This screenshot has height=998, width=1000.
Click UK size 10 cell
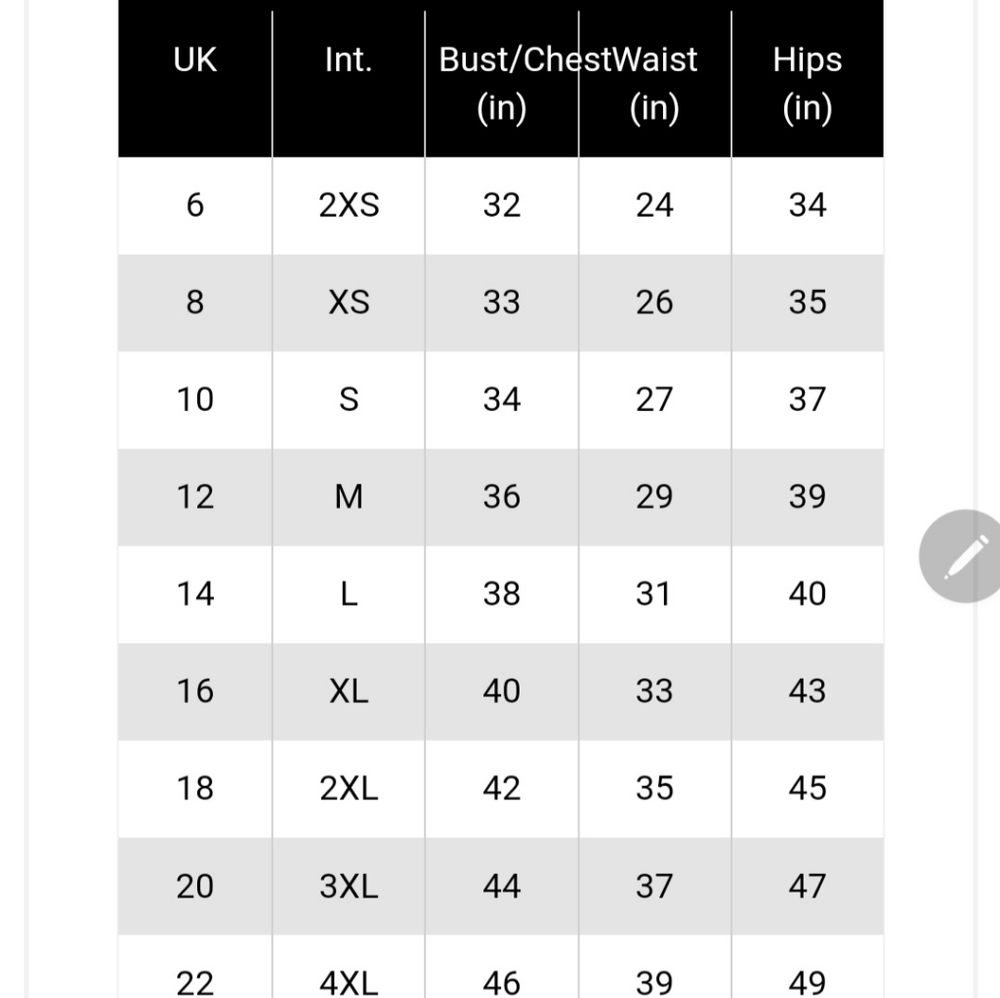pyautogui.click(x=195, y=399)
